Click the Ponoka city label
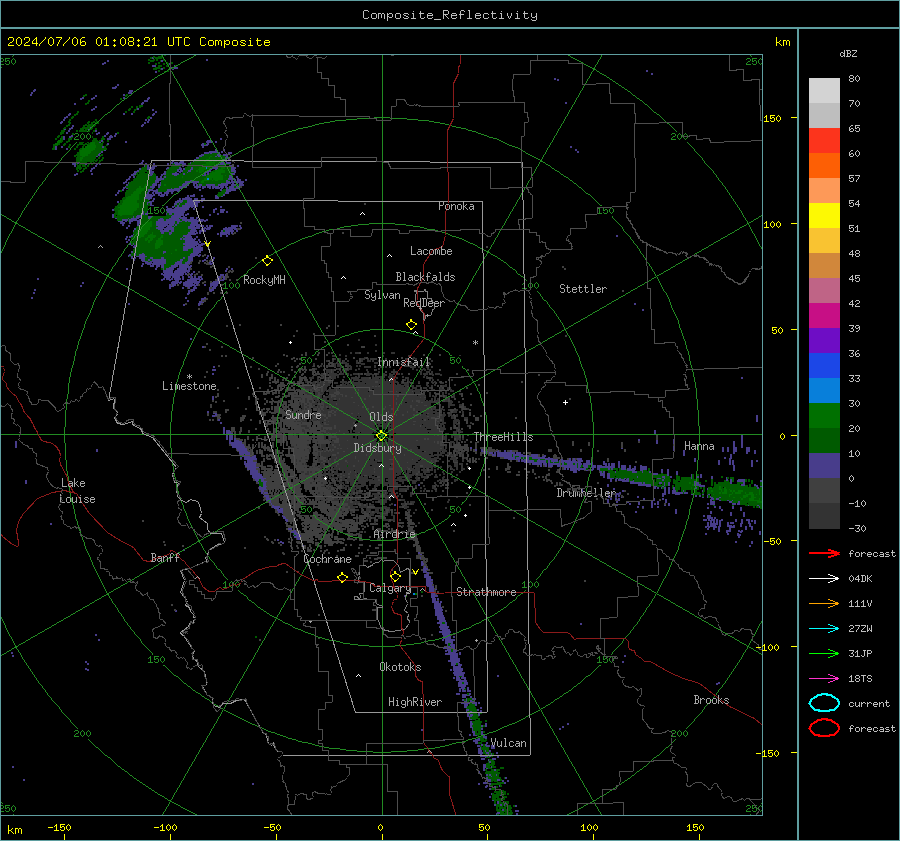Screen dimensions: 900x841 pyautogui.click(x=456, y=206)
